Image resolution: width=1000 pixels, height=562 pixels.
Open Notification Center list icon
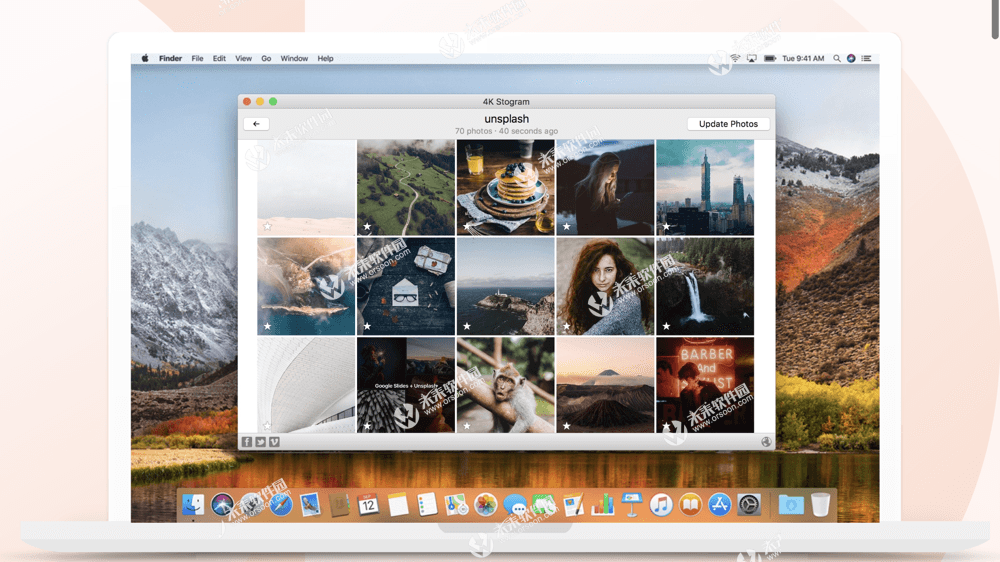coord(866,58)
